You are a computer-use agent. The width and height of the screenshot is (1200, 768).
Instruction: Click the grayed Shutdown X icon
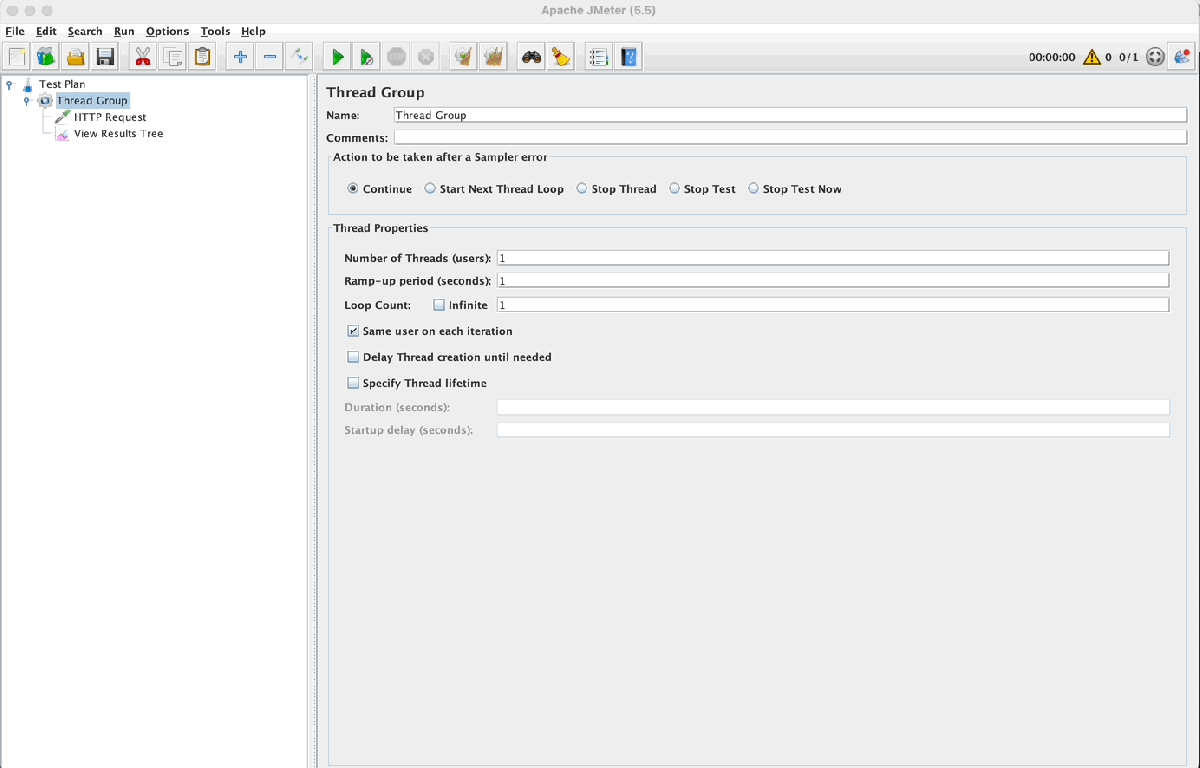click(x=426, y=57)
